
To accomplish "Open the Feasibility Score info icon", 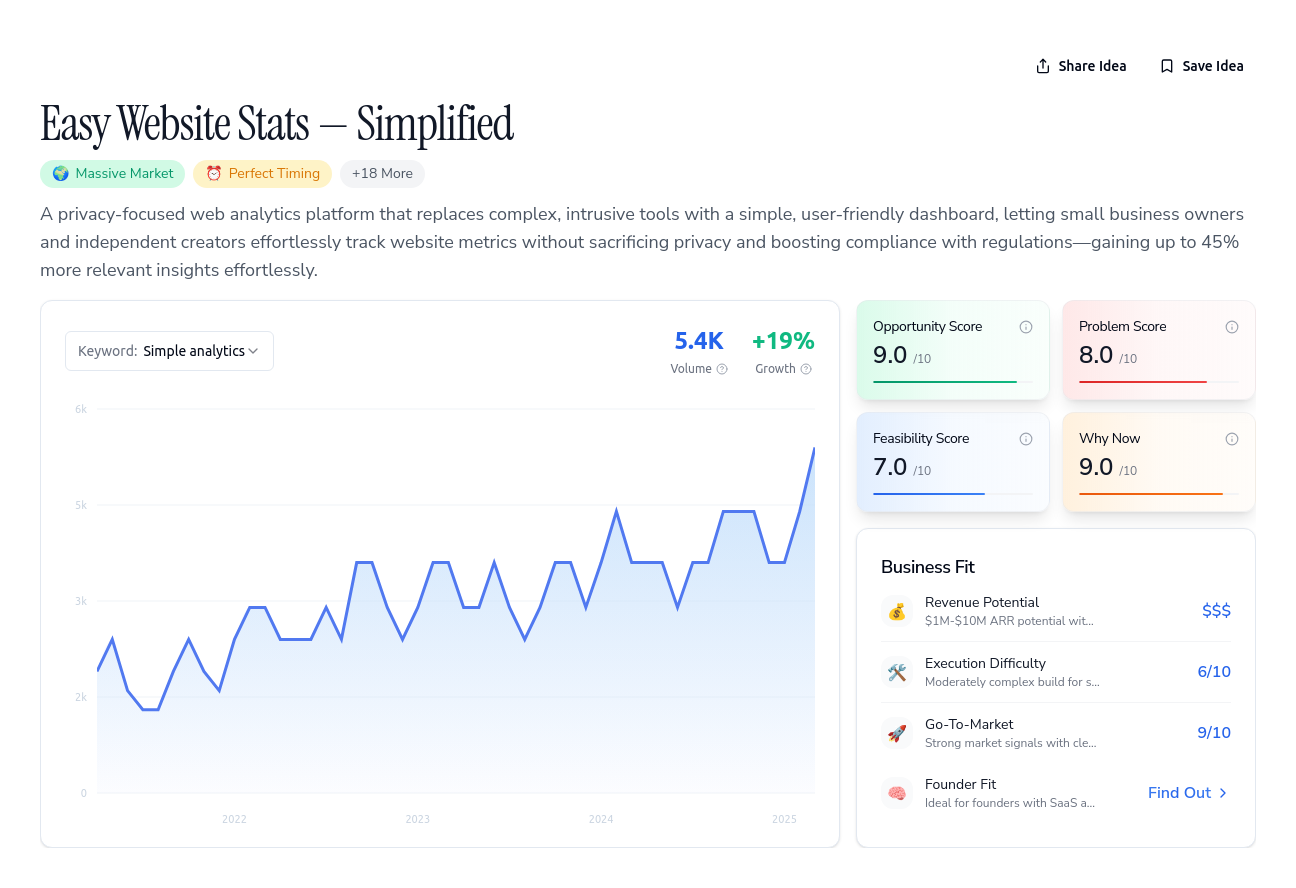I will tap(1026, 439).
